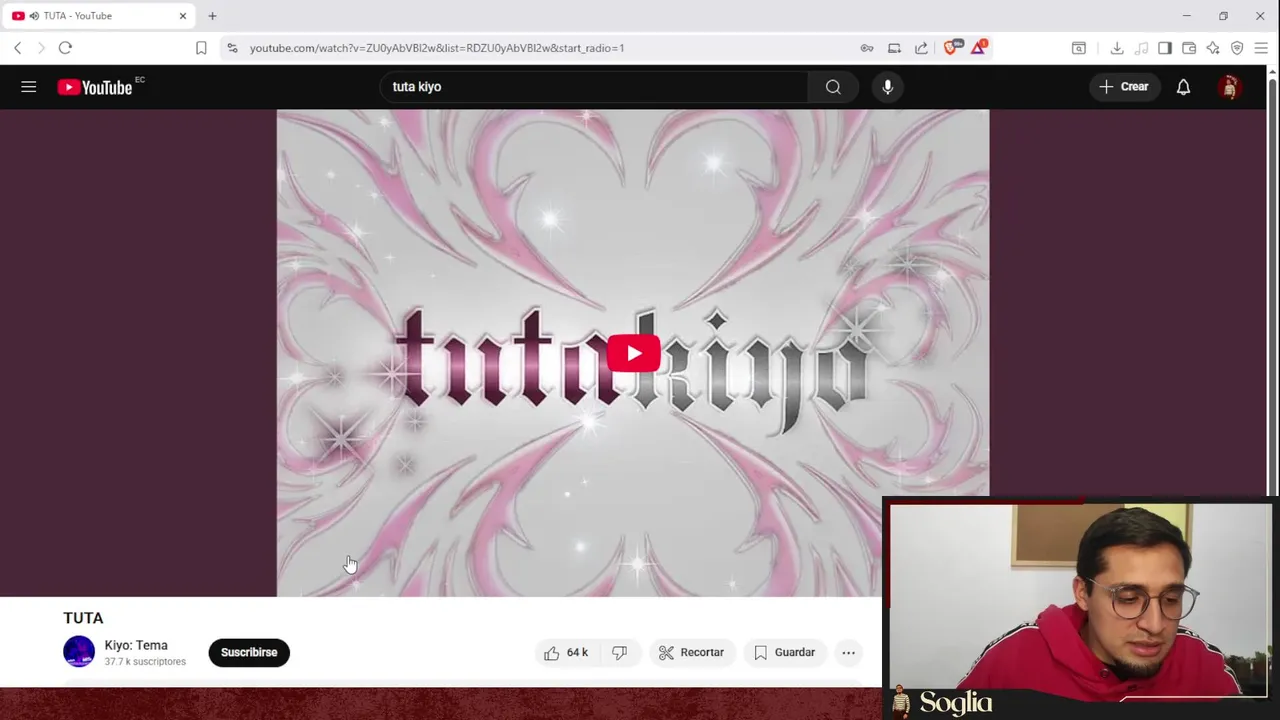
Task: Open the downloads panel
Action: (x=1117, y=48)
